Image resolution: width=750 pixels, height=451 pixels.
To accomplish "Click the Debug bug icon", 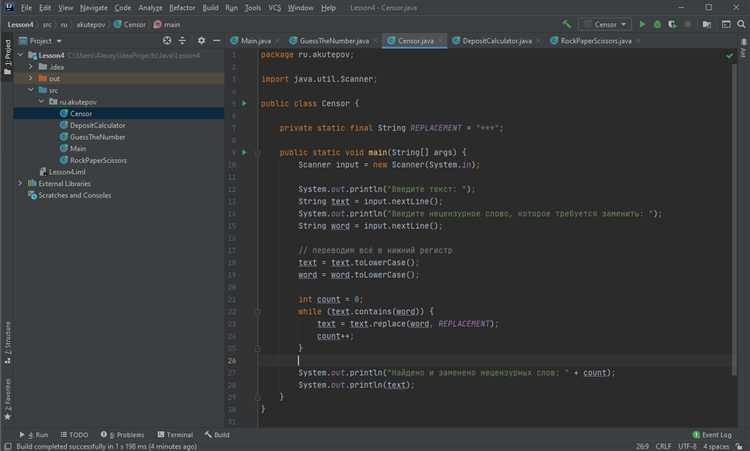I will [x=657, y=24].
